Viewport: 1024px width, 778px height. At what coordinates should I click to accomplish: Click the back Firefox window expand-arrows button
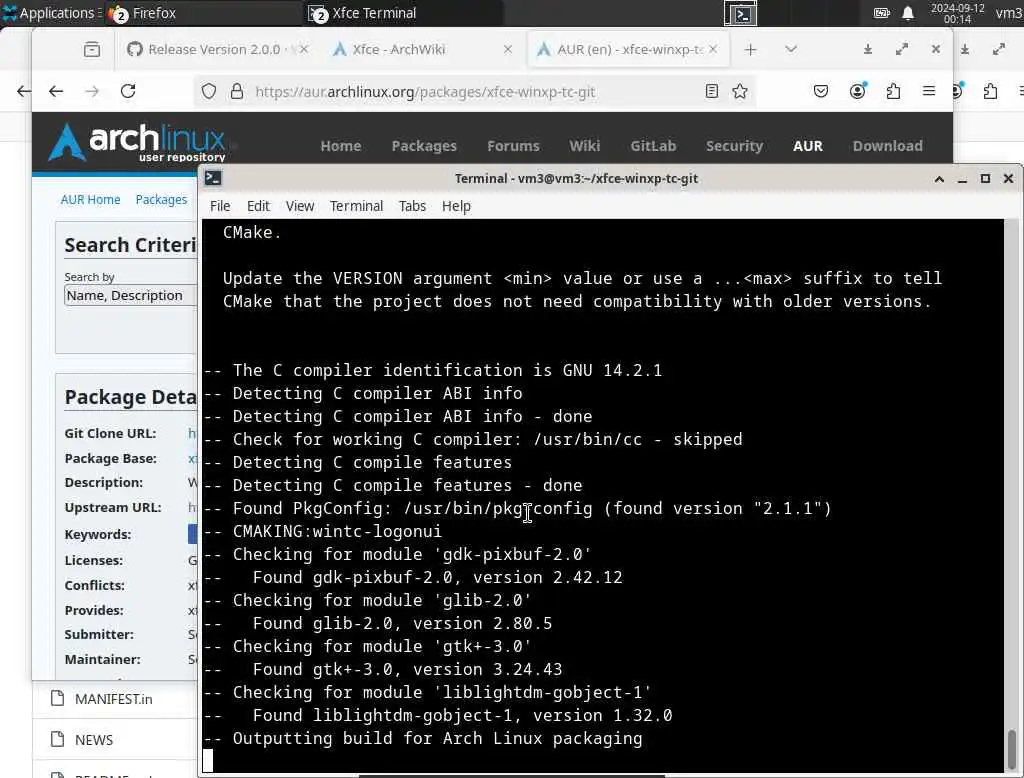coord(999,50)
